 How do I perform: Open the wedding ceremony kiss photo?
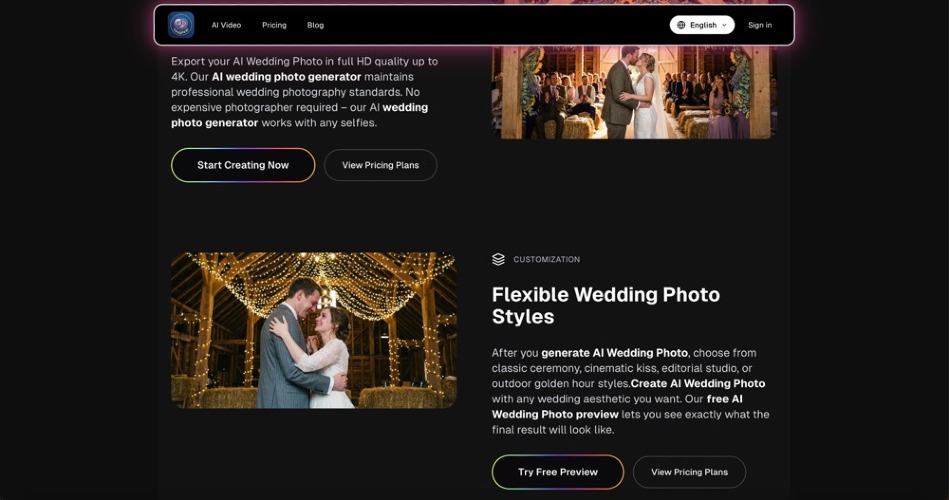[x=634, y=92]
